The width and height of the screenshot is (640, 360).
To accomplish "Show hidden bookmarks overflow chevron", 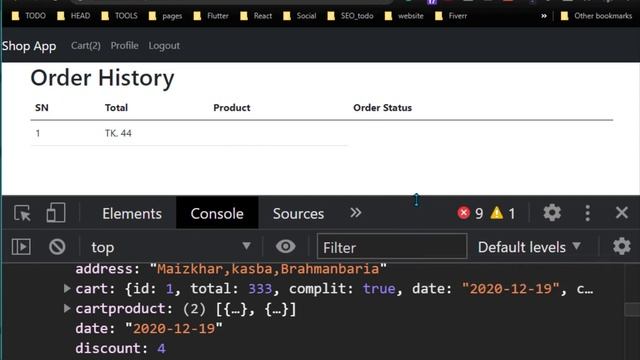I will (544, 16).
